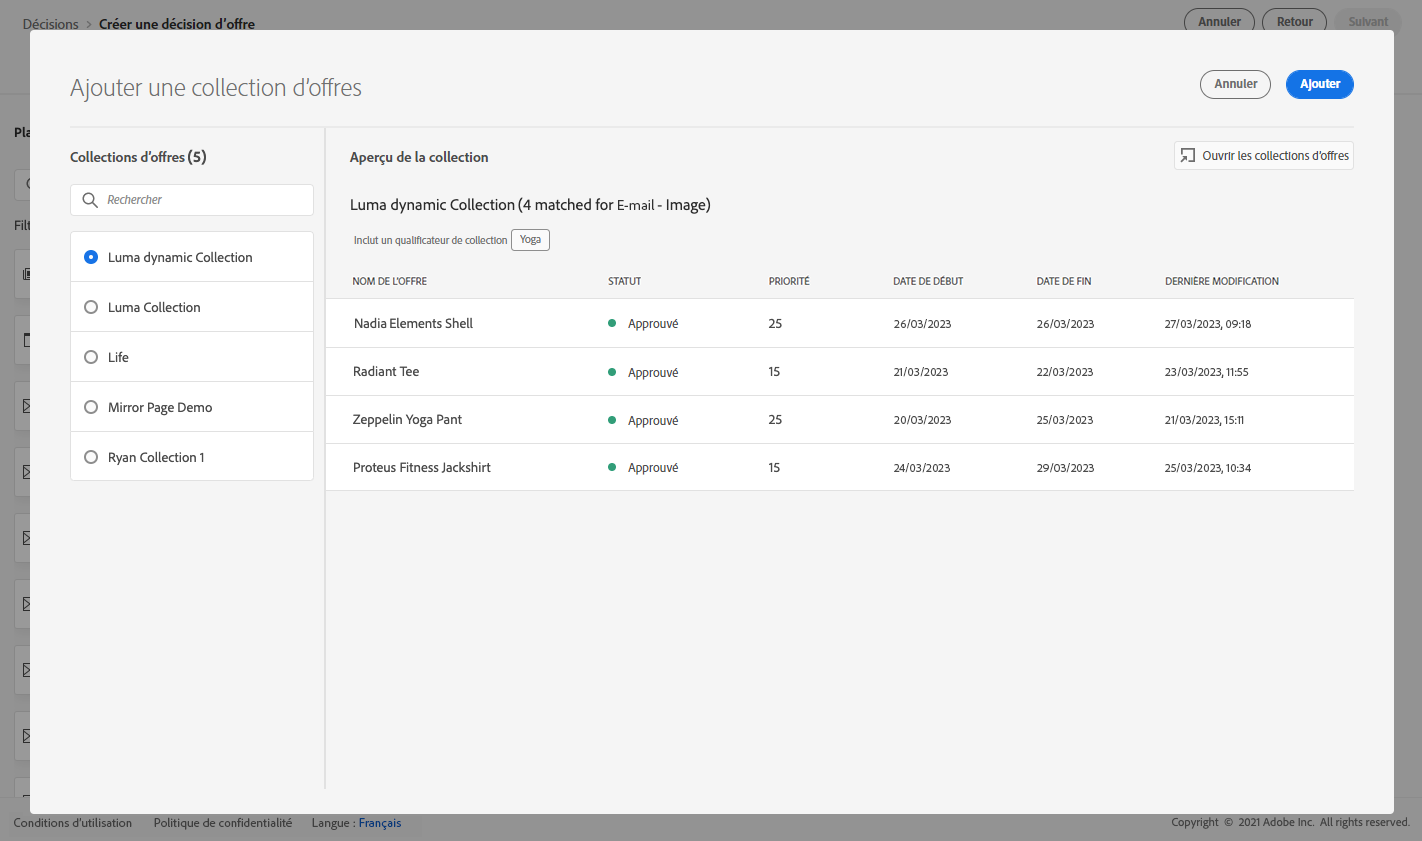Click the Décisions breadcrumb link
The height and width of the screenshot is (841, 1422).
50,24
